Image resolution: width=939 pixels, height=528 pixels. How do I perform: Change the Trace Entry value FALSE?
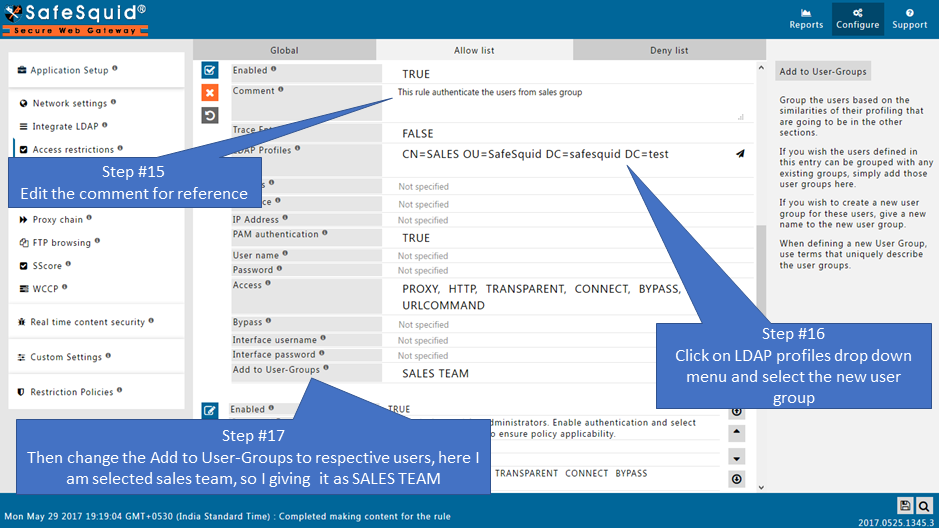(417, 133)
